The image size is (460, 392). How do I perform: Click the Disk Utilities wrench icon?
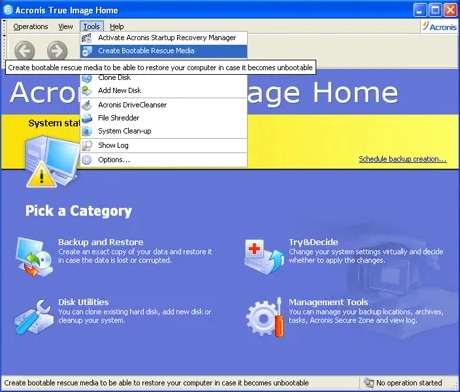pyautogui.click(x=34, y=317)
